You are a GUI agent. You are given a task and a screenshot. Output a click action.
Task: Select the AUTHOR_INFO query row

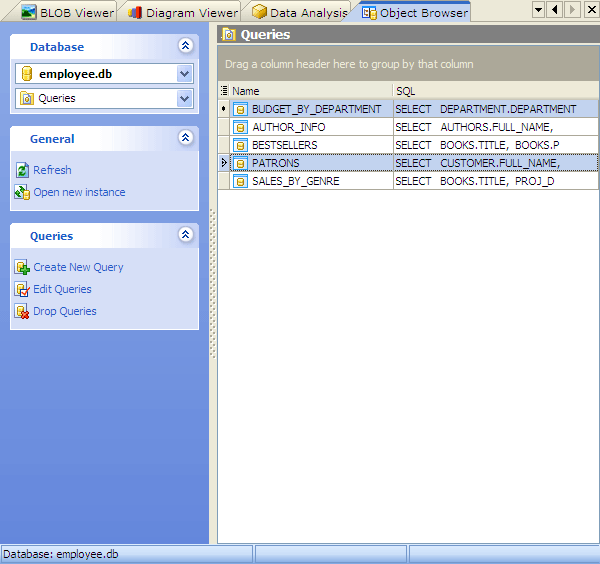click(x=408, y=127)
